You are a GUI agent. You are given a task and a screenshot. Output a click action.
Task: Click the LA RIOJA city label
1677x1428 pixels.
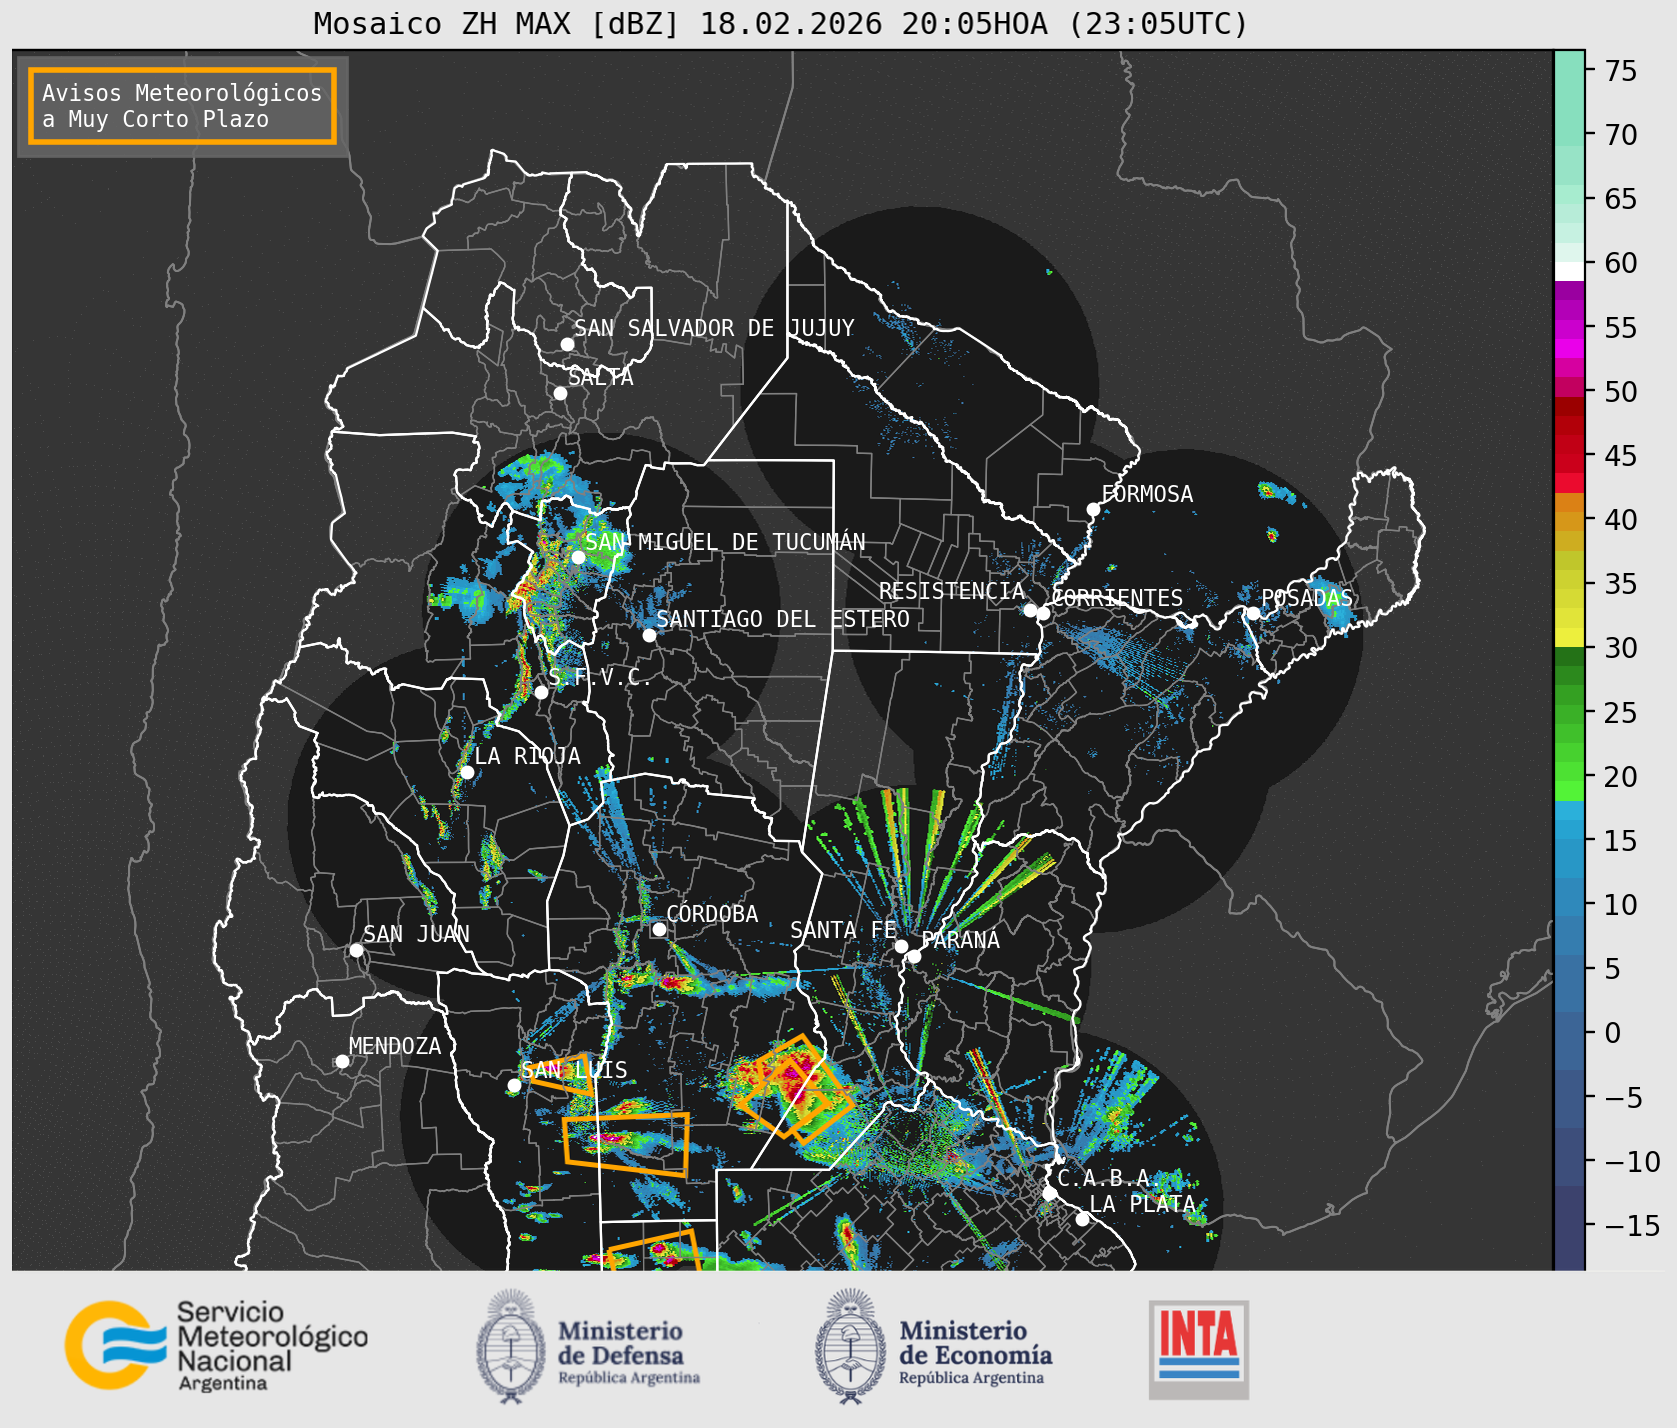tap(528, 756)
